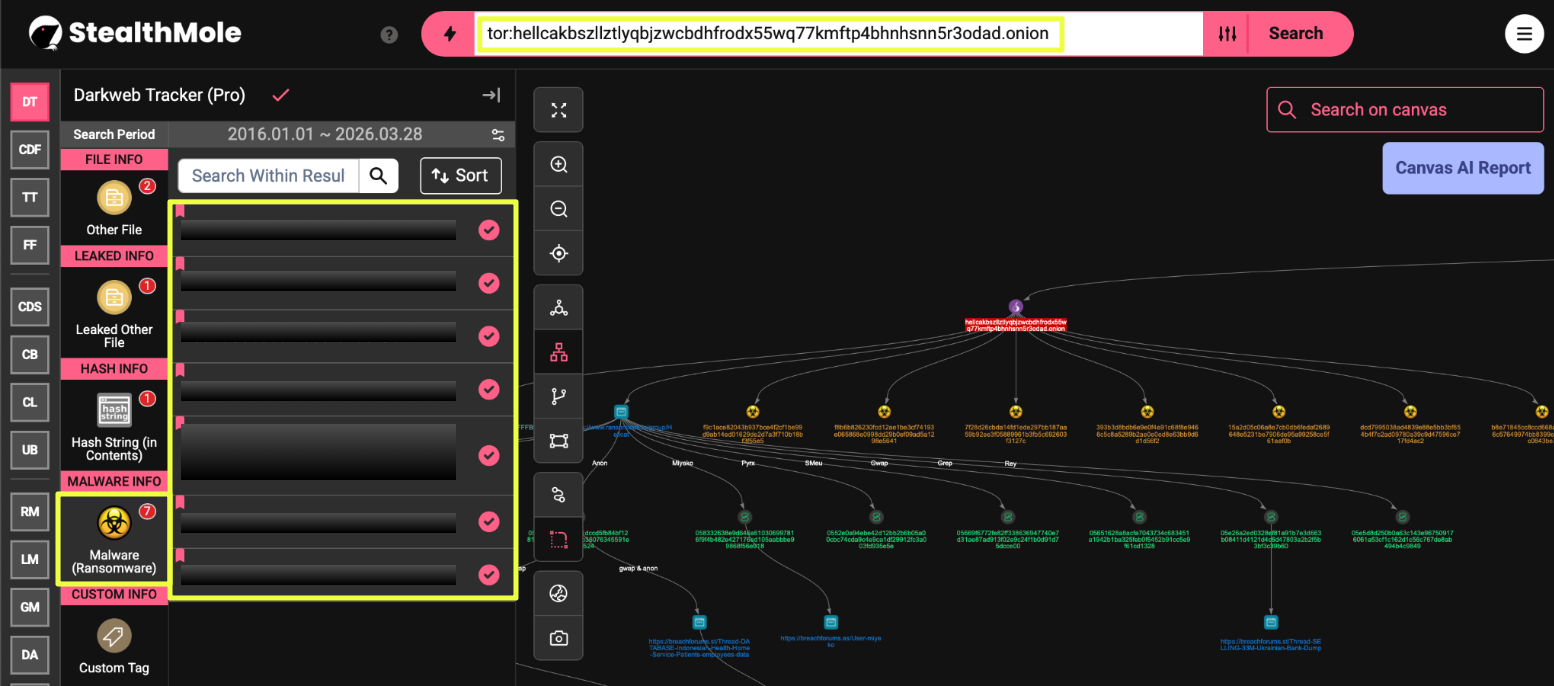
Task: Click the Canvas AI Report button
Action: pyautogui.click(x=1462, y=168)
